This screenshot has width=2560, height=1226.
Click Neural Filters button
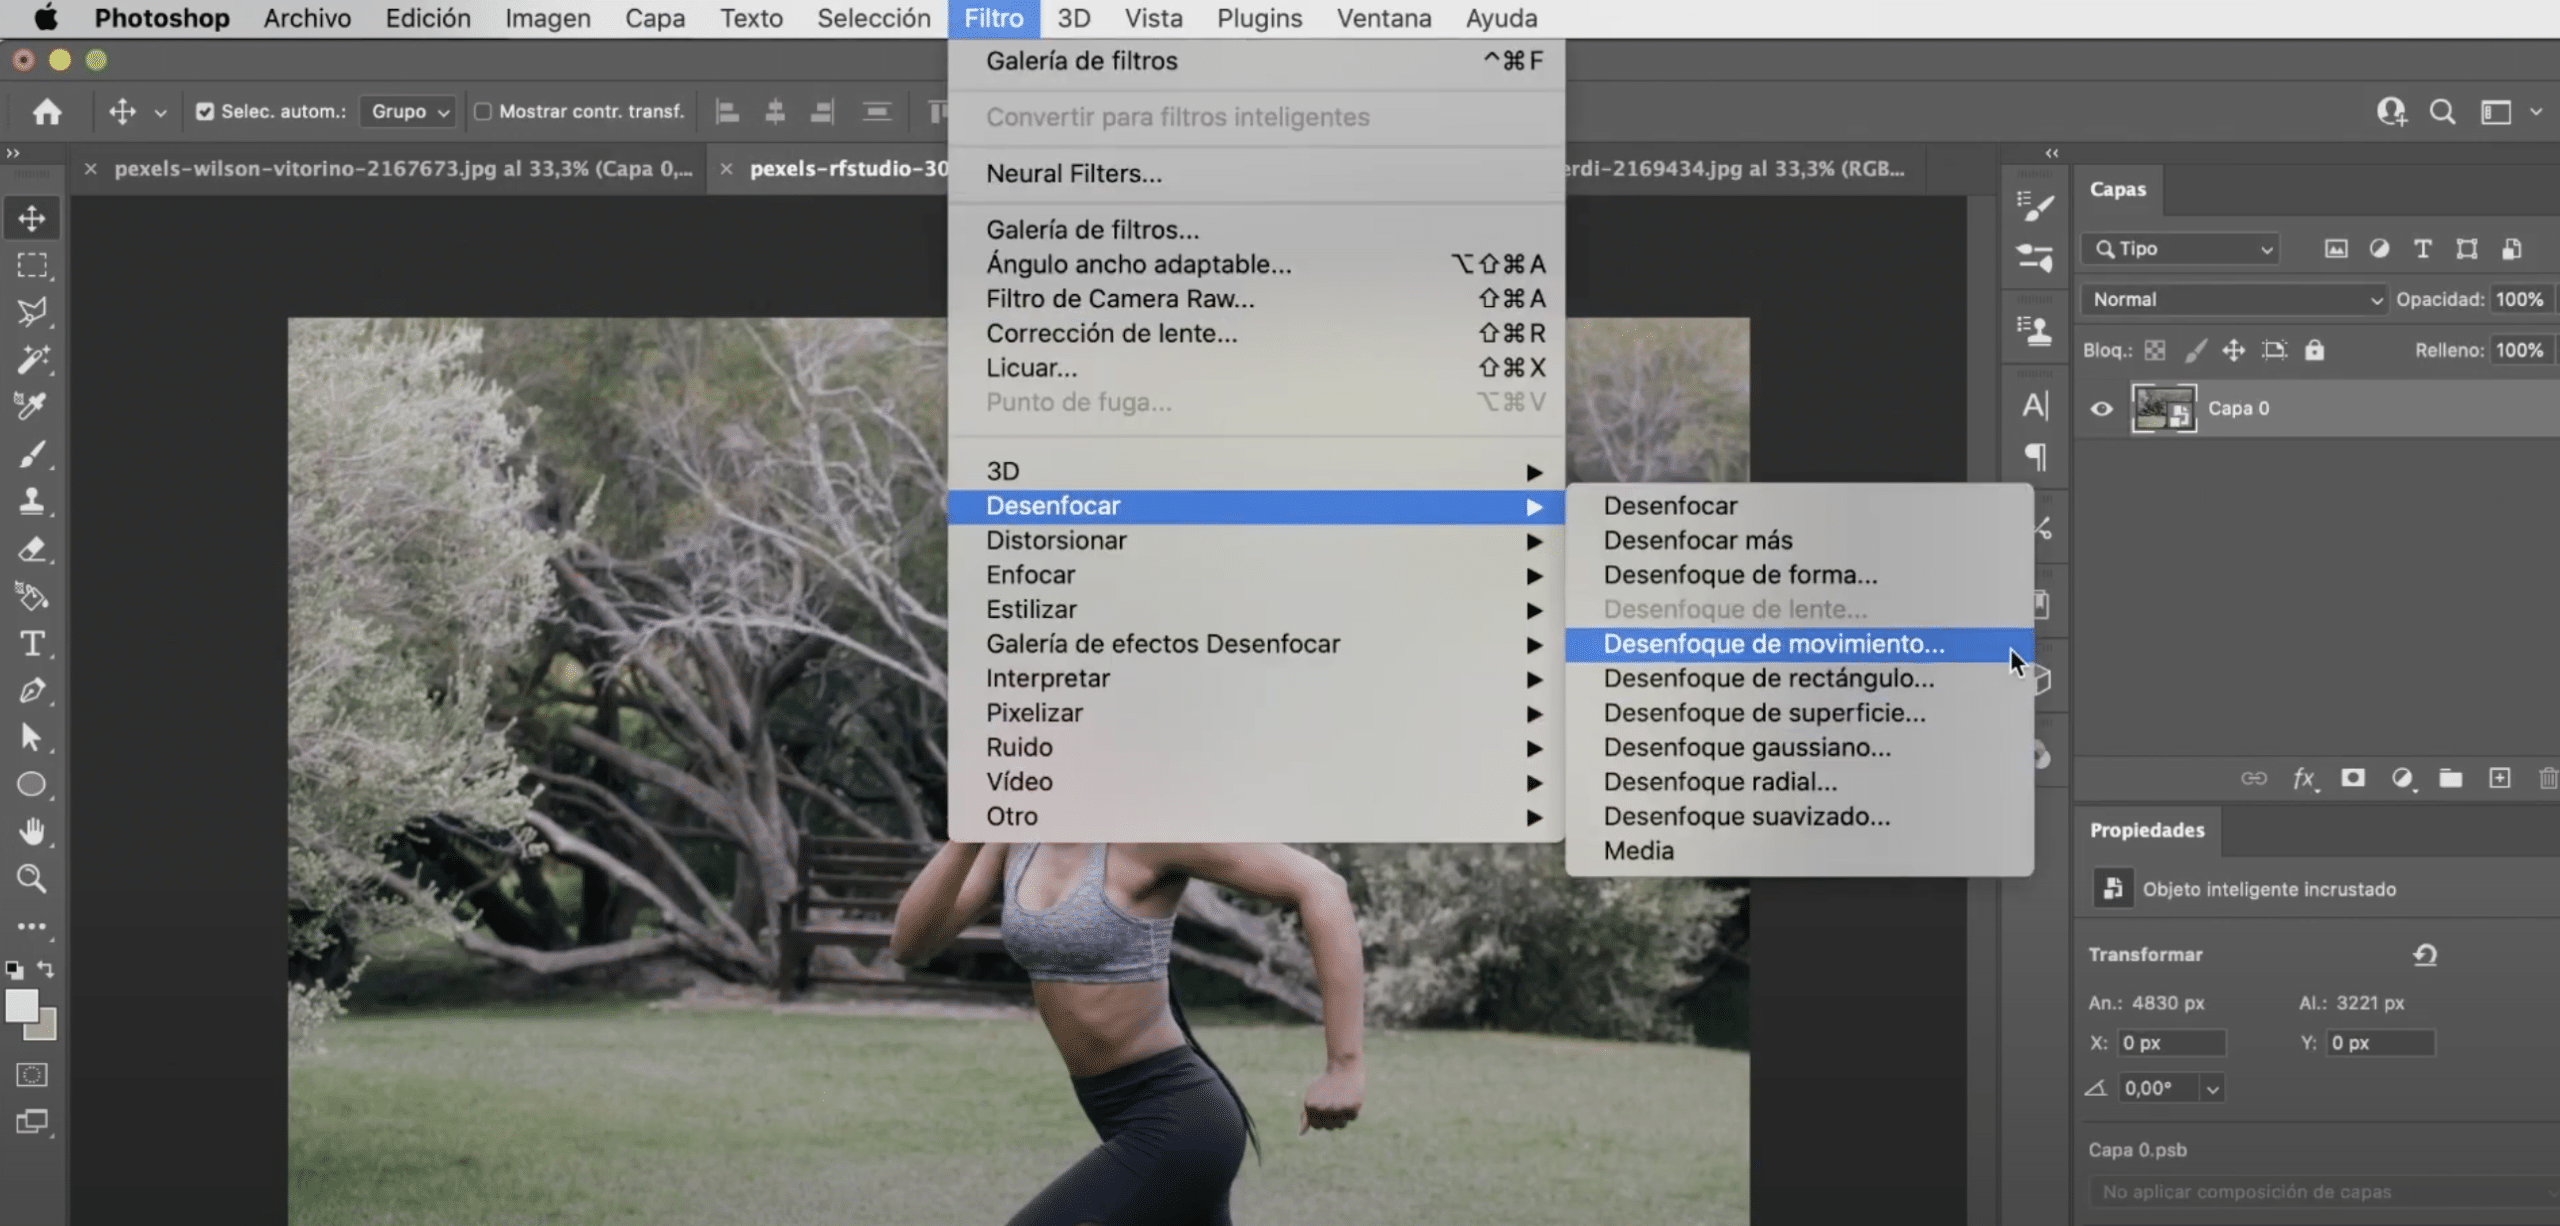[x=1074, y=175]
